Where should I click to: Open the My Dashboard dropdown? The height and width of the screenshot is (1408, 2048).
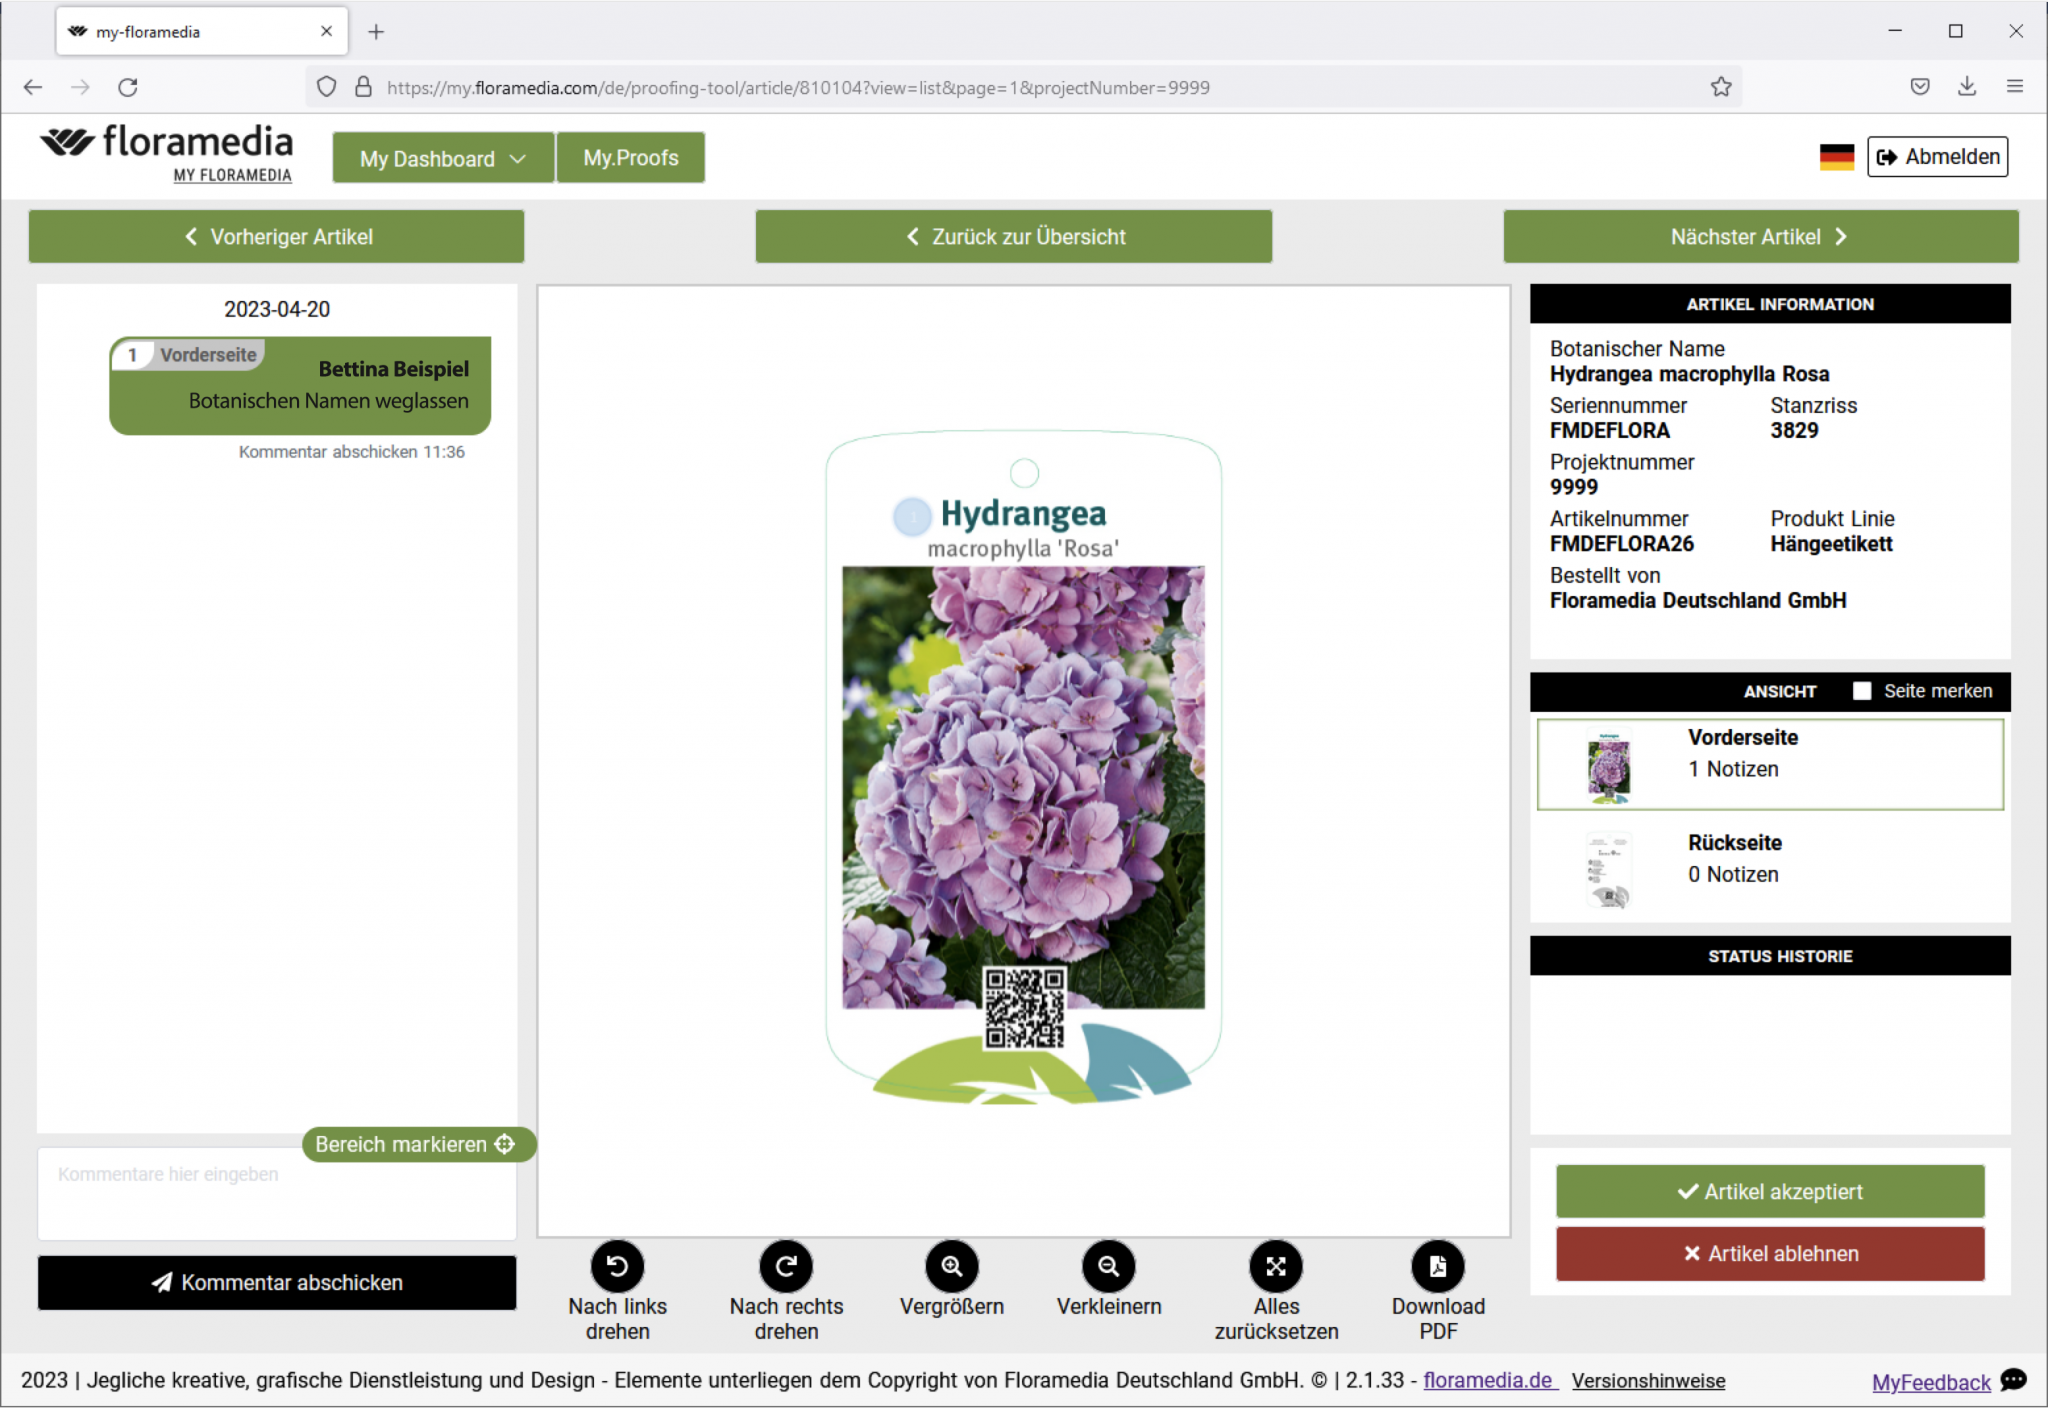pos(441,157)
